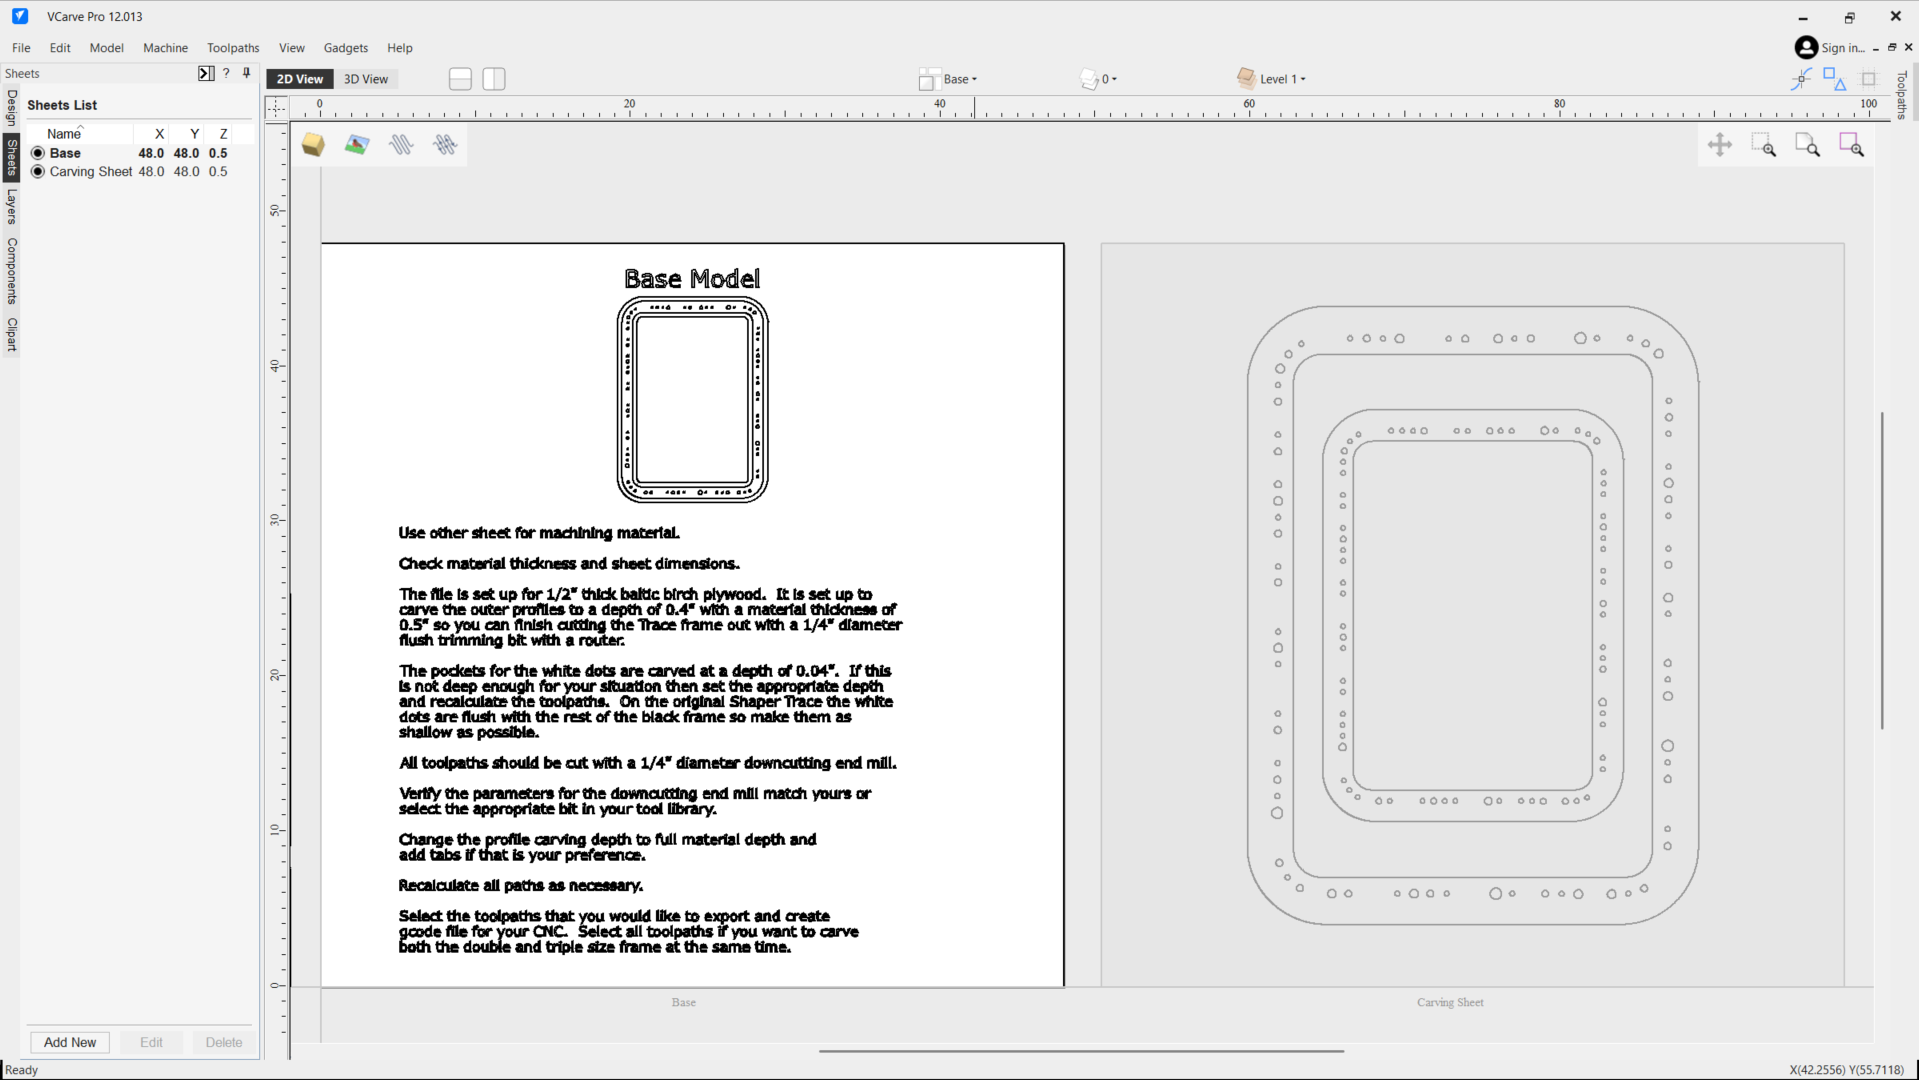The image size is (1919, 1080).
Task: Open the Gadgets menu
Action: pyautogui.click(x=345, y=48)
